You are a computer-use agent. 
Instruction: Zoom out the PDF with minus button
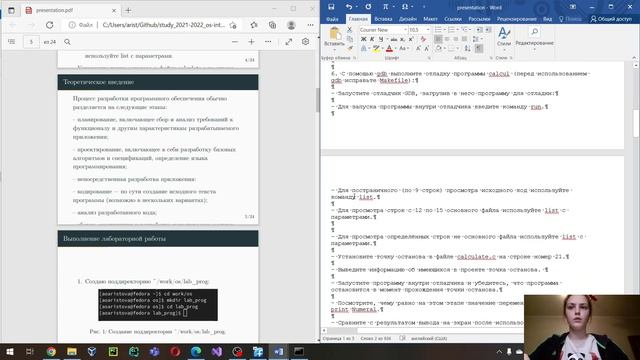coord(235,42)
